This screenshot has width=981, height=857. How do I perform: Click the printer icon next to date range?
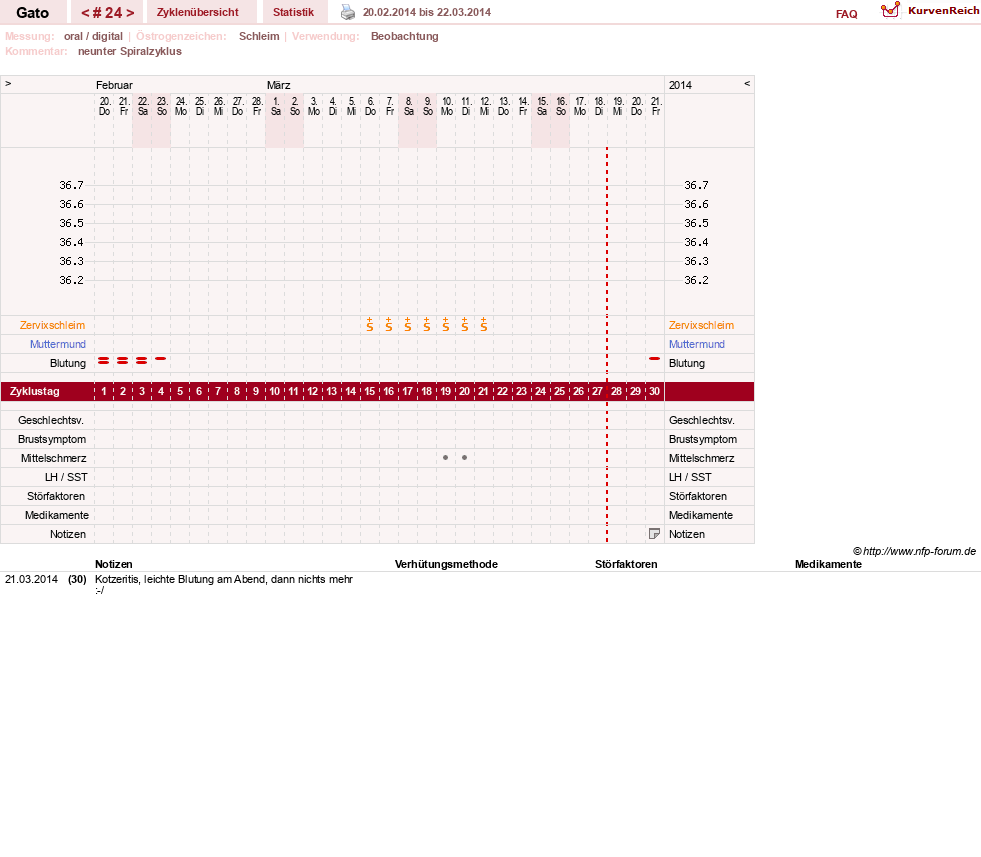[x=347, y=12]
